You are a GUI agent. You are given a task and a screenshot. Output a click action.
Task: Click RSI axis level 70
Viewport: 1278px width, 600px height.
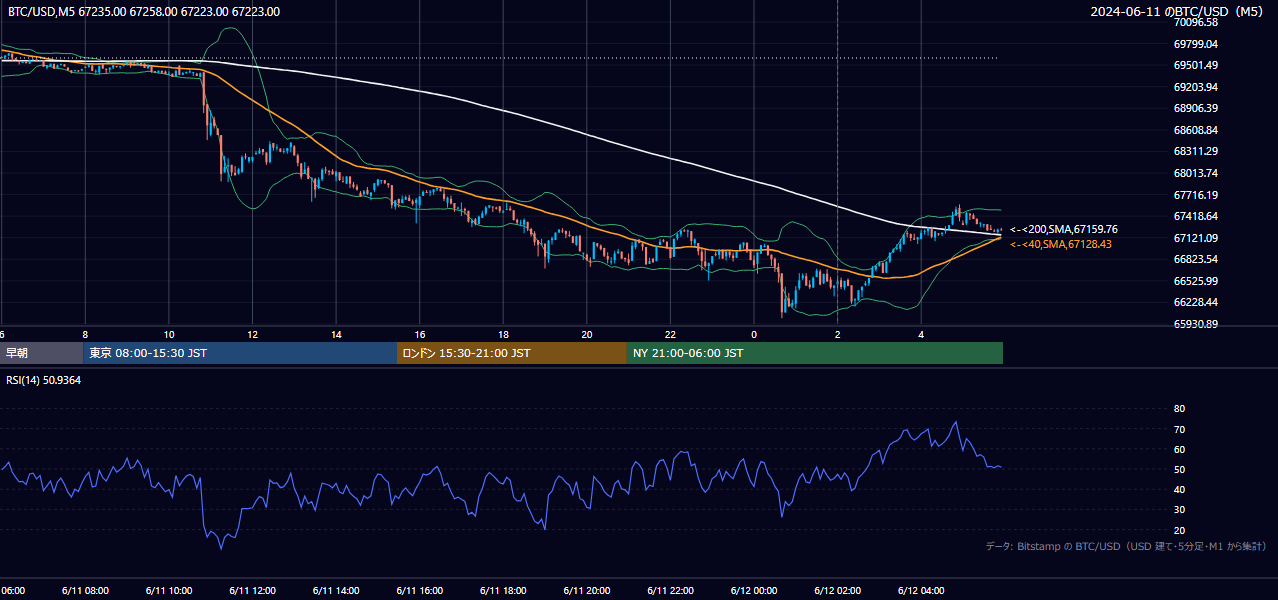[1179, 429]
